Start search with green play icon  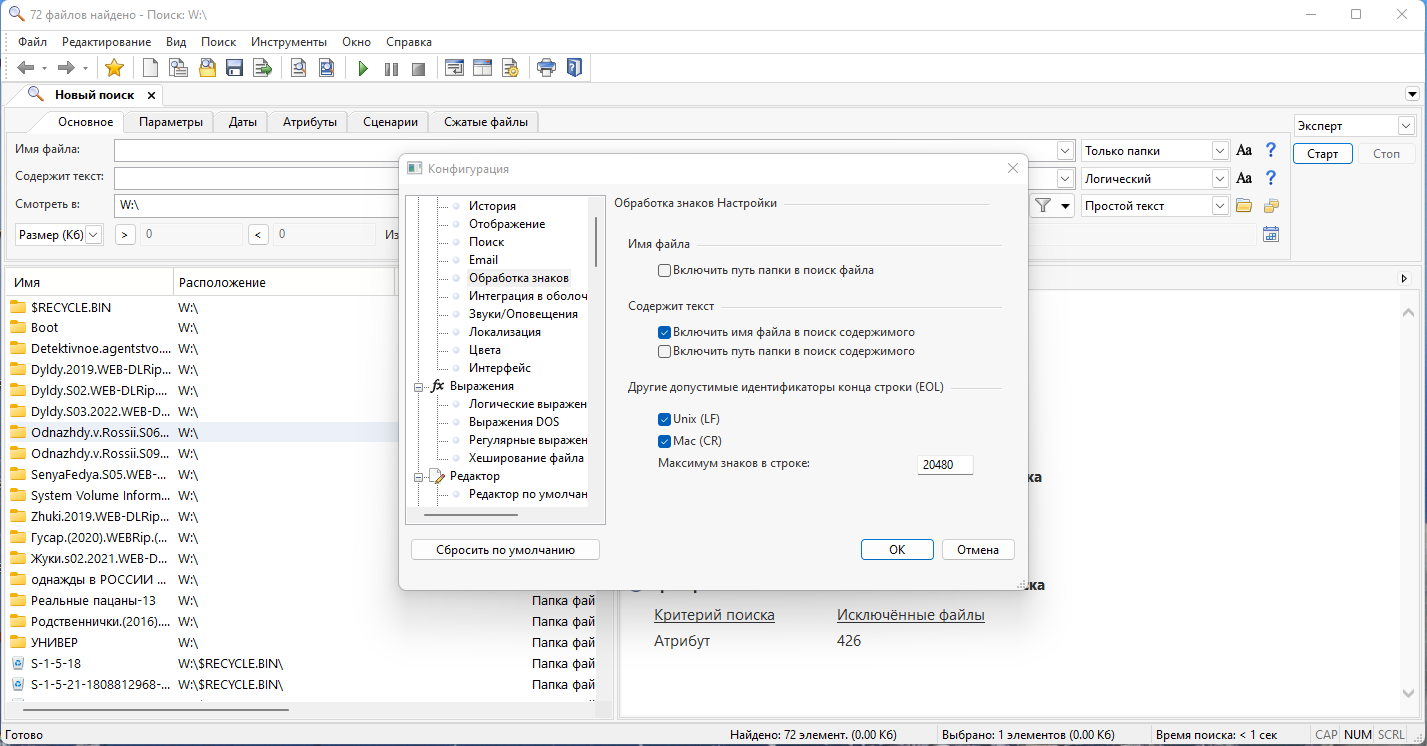(363, 68)
